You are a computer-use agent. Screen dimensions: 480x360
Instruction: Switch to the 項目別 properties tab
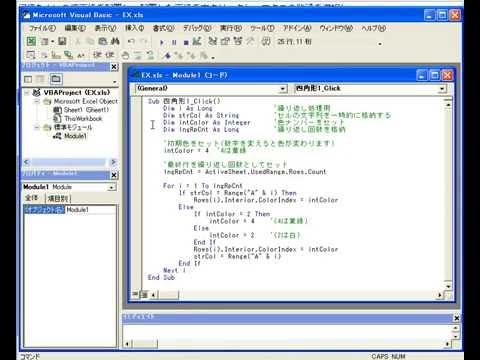click(x=58, y=199)
